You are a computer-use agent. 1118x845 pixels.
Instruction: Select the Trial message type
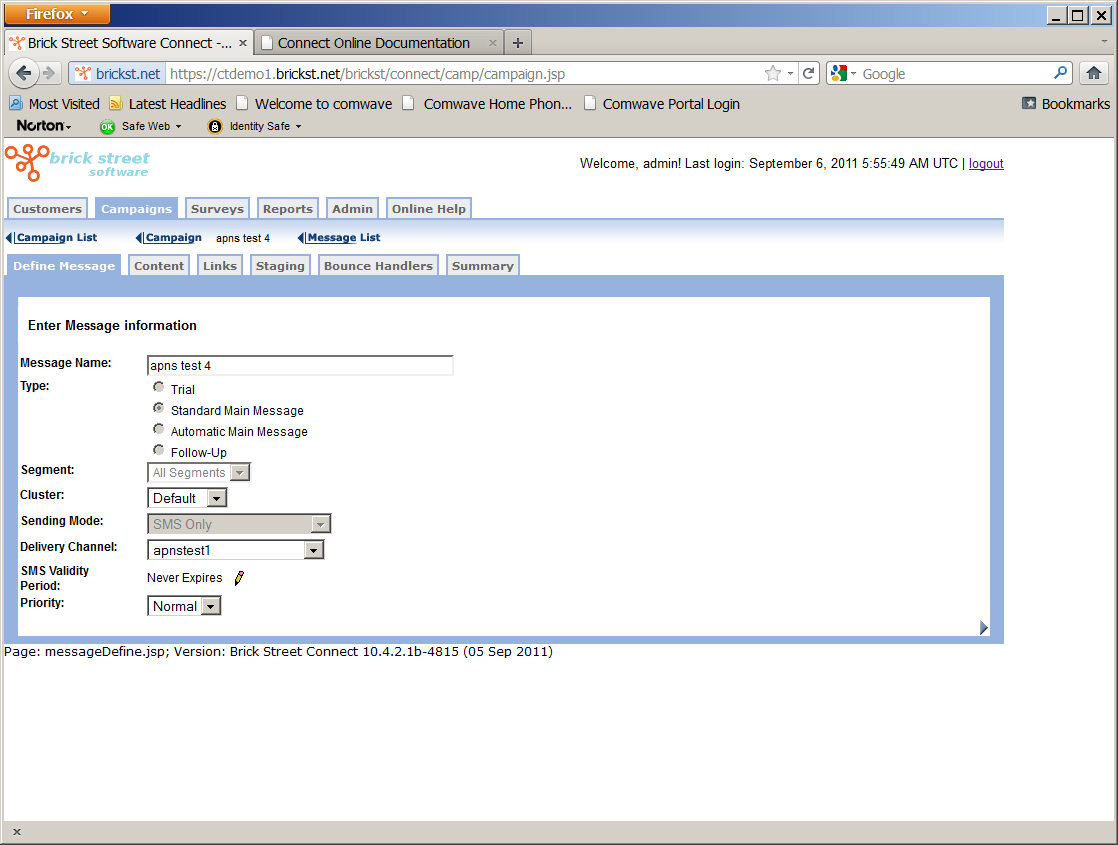pyautogui.click(x=159, y=388)
